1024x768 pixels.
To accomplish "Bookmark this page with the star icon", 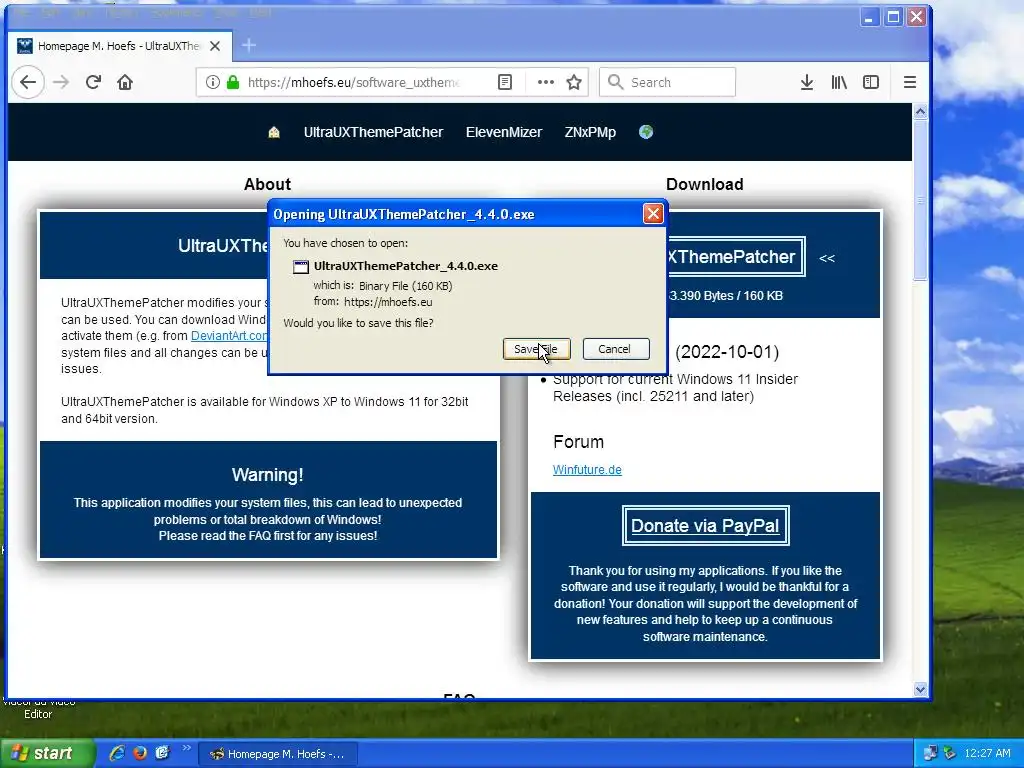I will click(574, 82).
